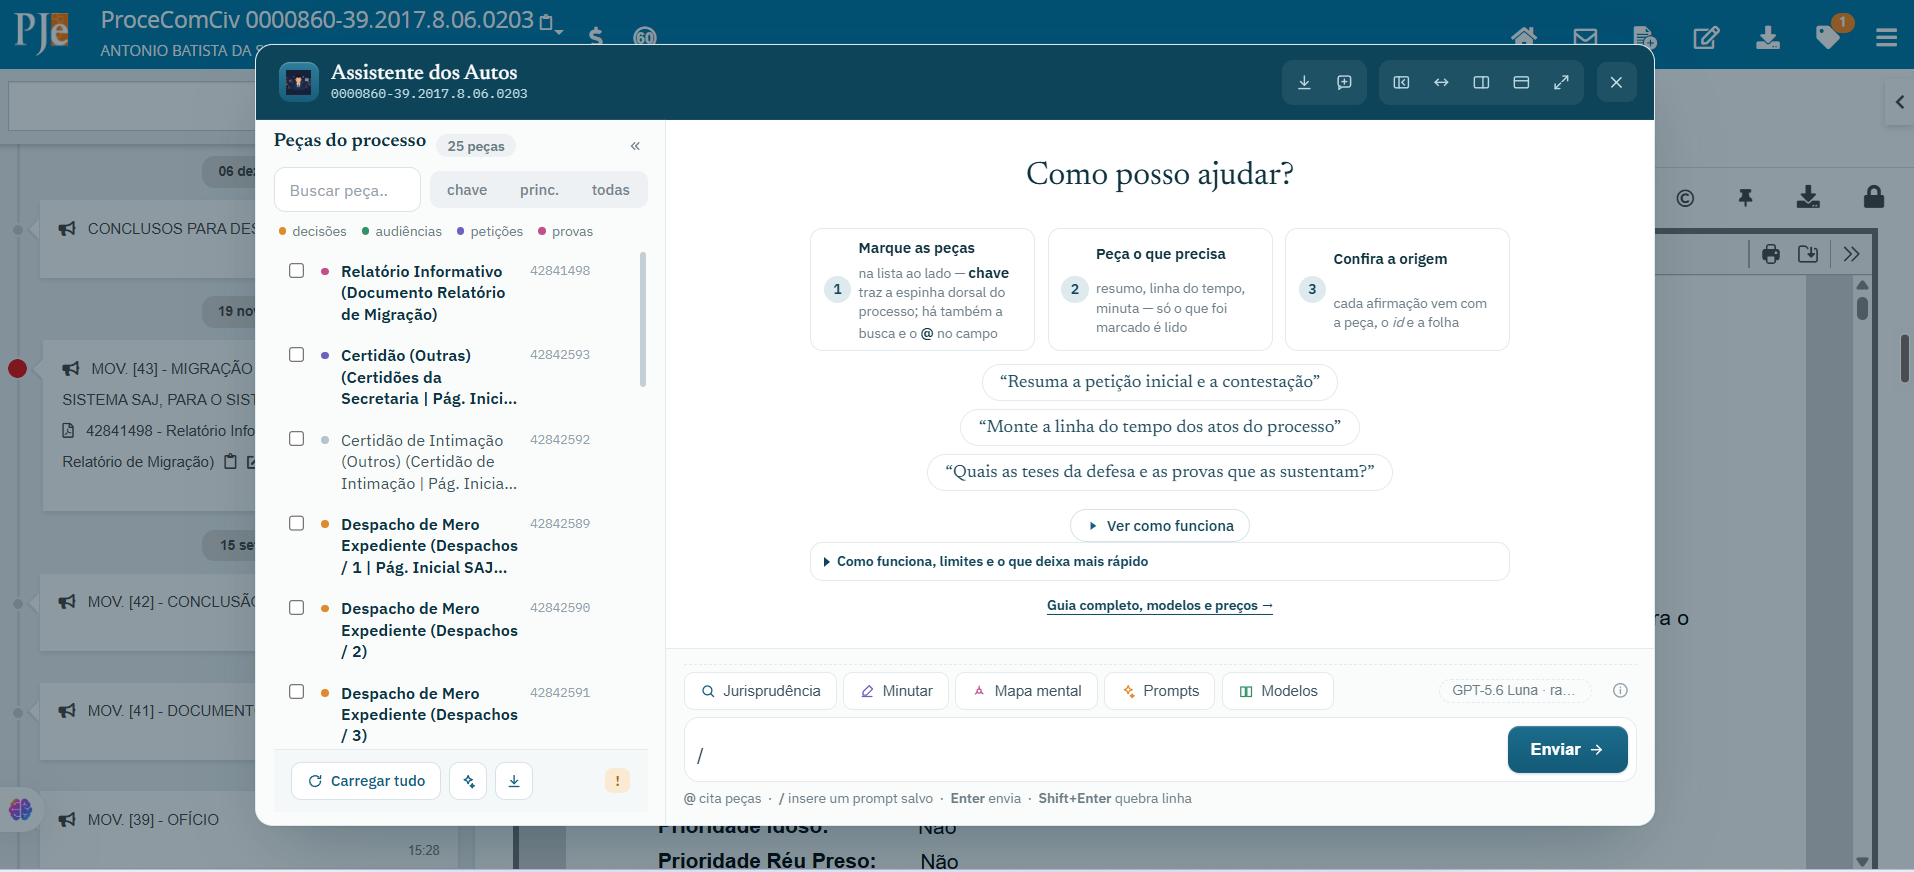Expand assistant to fullscreen with diagonal arrows
Image resolution: width=1914 pixels, height=872 pixels.
pos(1561,82)
